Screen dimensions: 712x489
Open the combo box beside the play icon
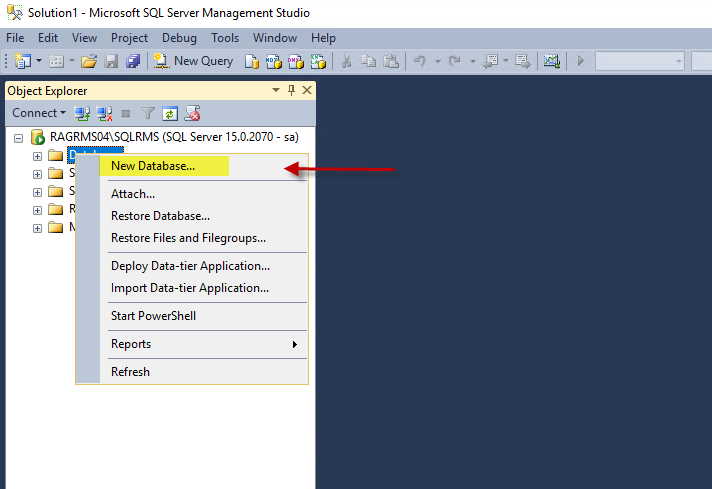pos(639,61)
